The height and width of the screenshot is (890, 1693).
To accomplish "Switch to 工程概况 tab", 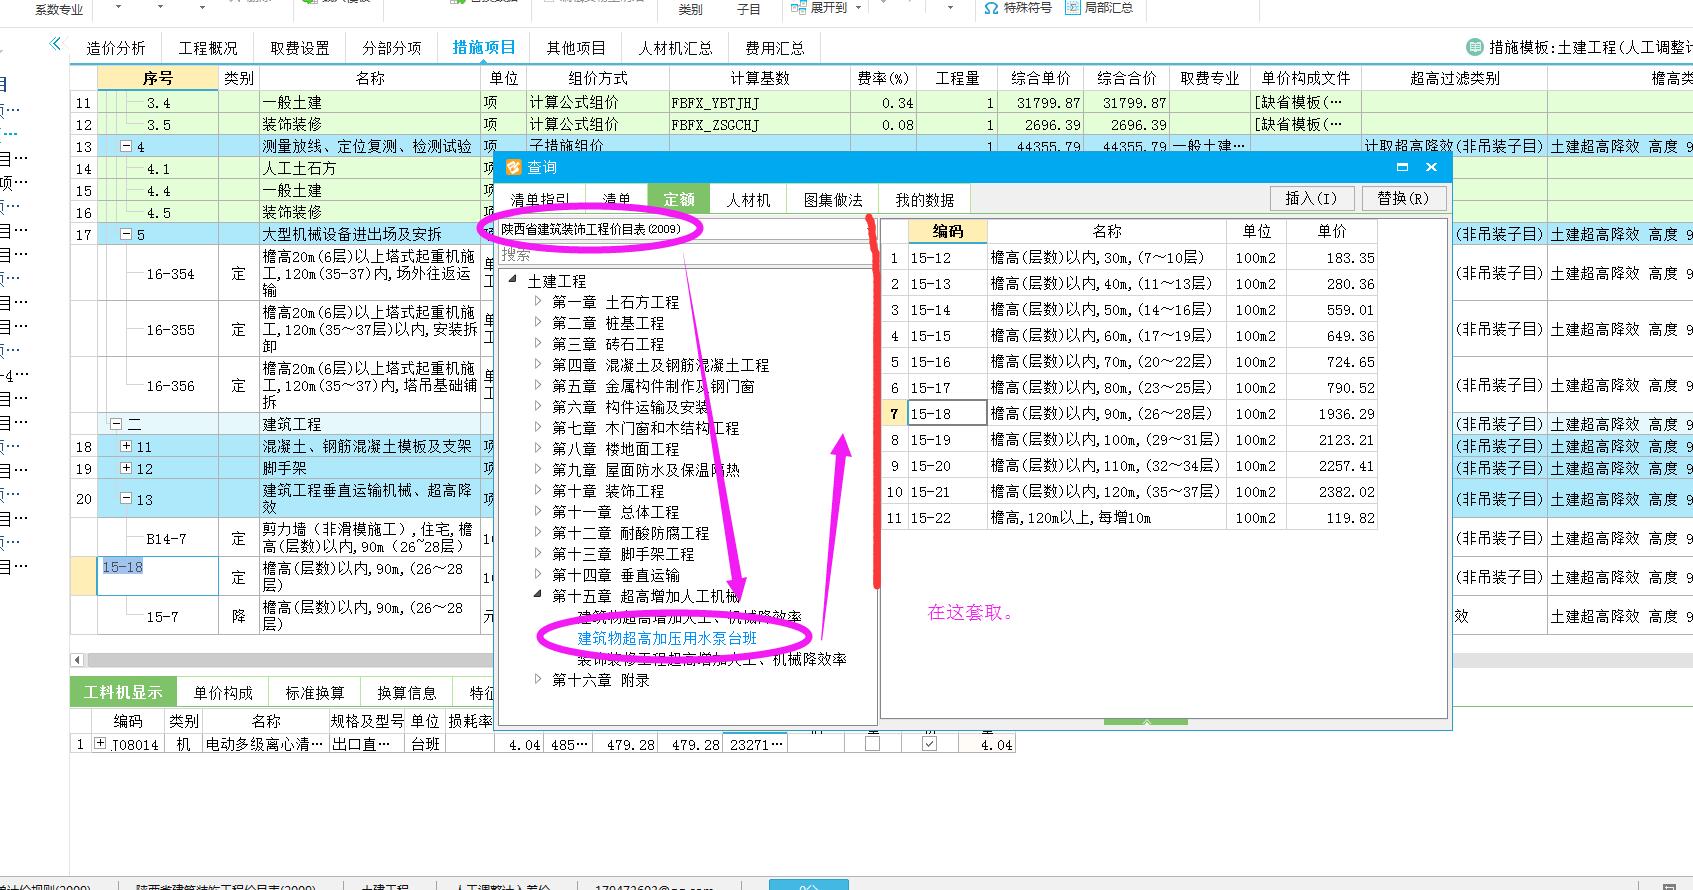I will click(x=208, y=47).
